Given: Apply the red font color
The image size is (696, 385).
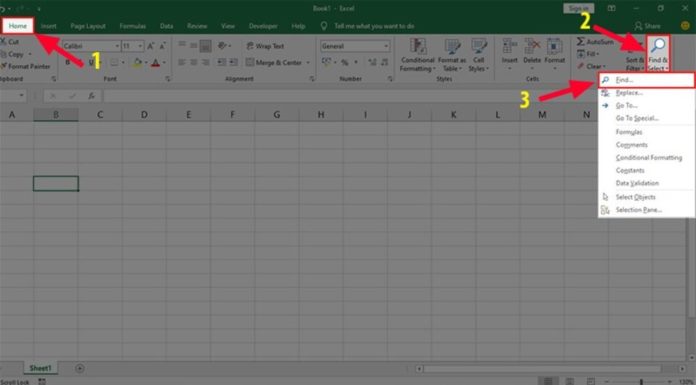Looking at the screenshot, I should [x=155, y=63].
